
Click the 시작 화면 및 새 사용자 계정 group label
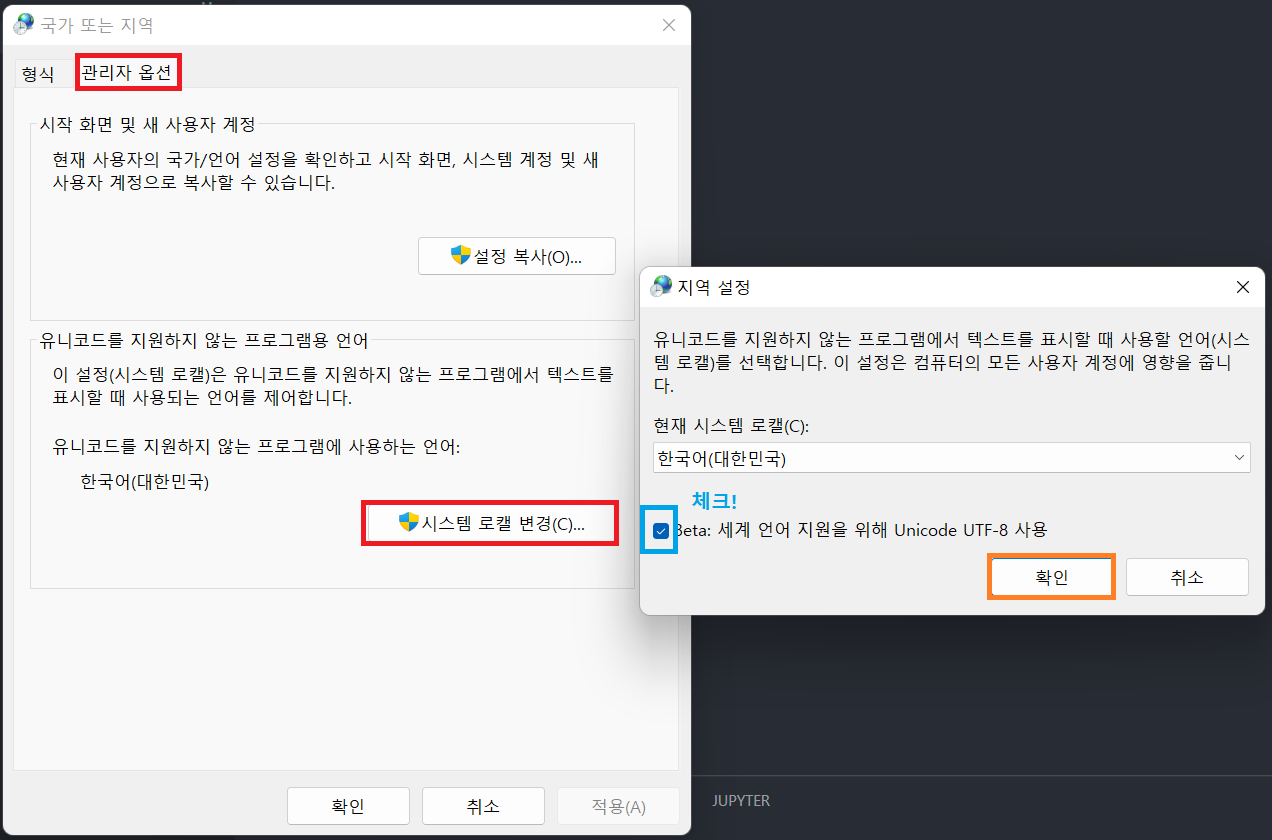[147, 125]
